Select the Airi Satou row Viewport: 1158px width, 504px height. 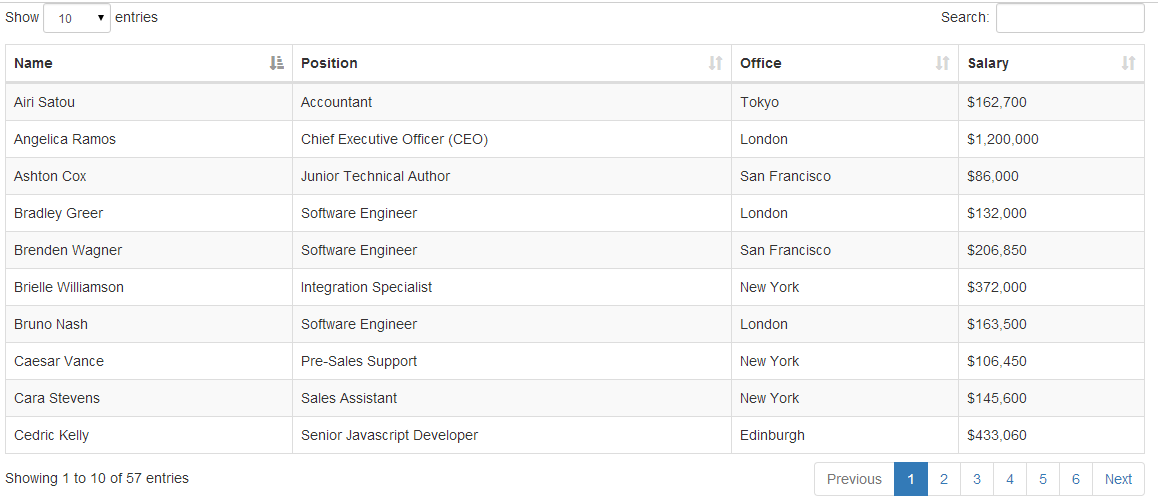575,103
